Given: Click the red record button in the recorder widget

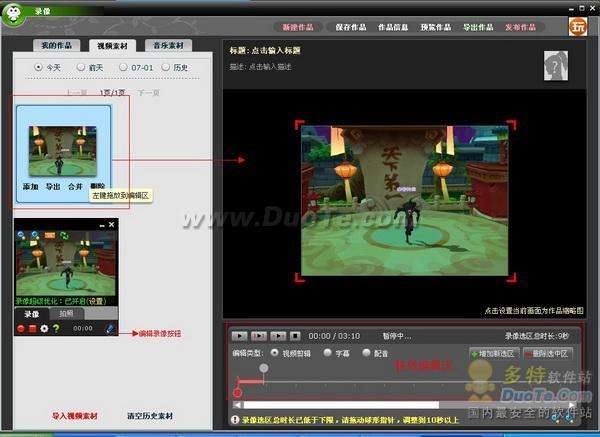Looking at the screenshot, I should [21, 329].
